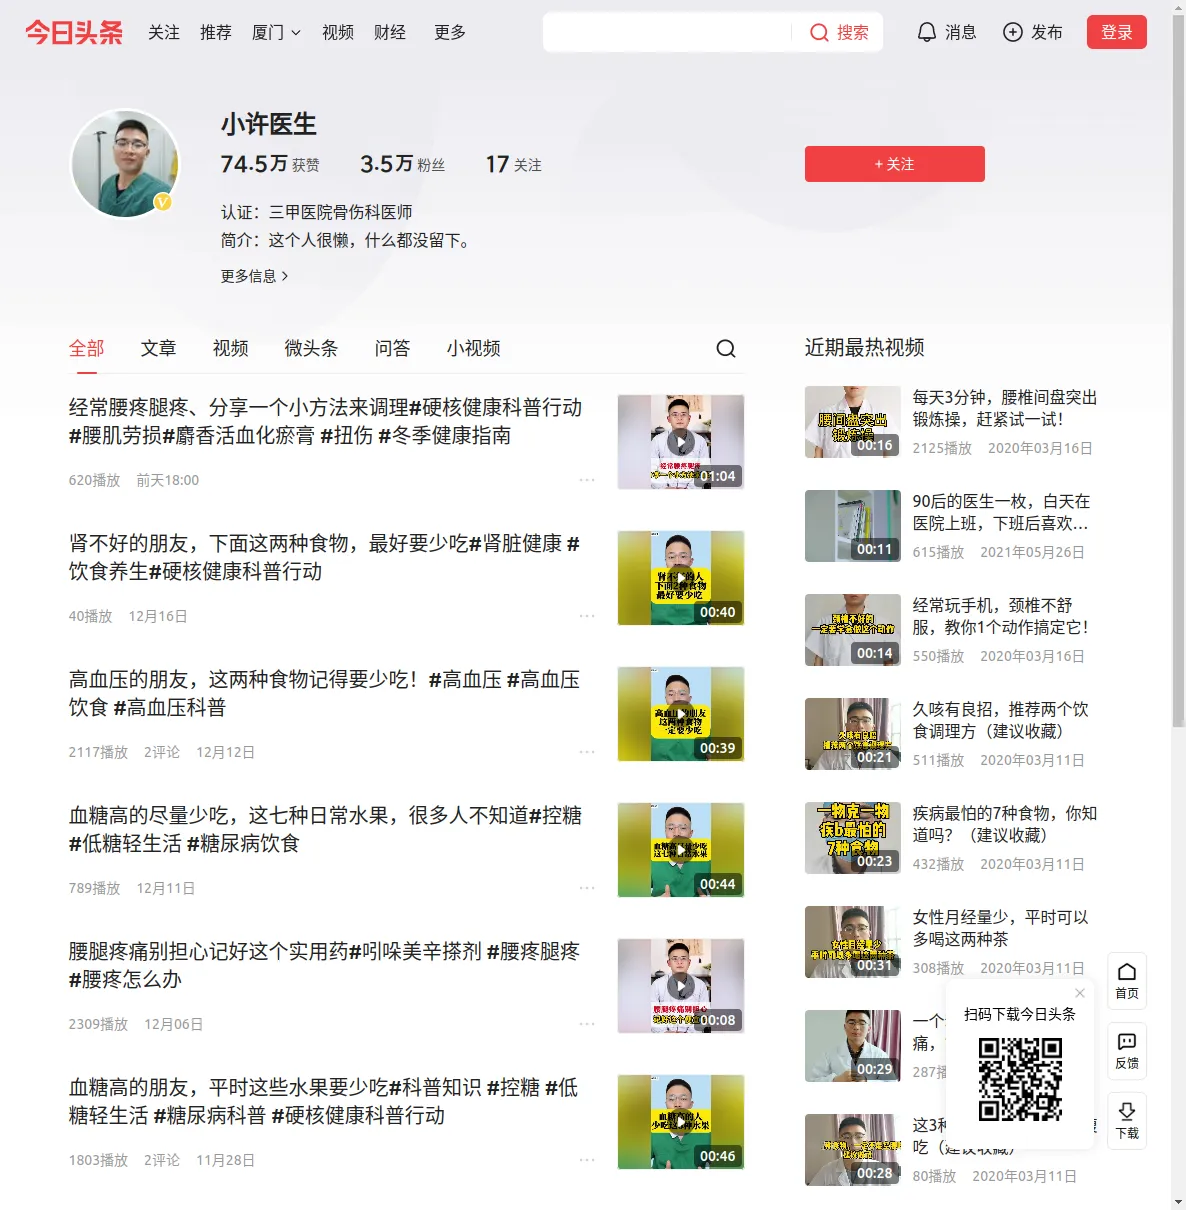
Task: Click the 00:16 腰间盘突出 thumbnail
Action: pyautogui.click(x=853, y=422)
